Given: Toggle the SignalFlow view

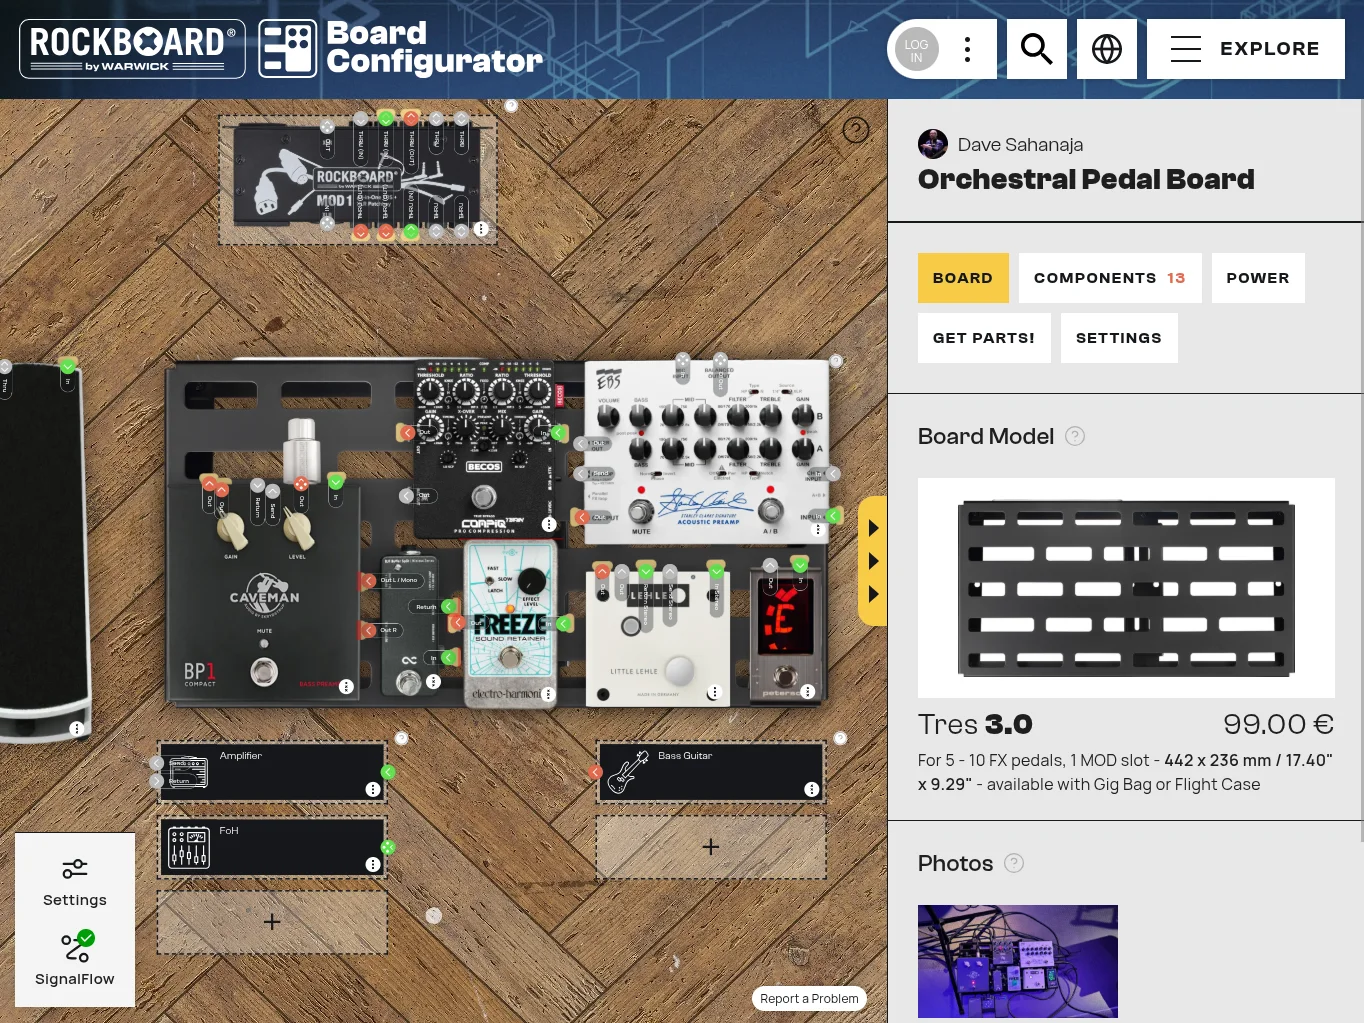Looking at the screenshot, I should 75,958.
